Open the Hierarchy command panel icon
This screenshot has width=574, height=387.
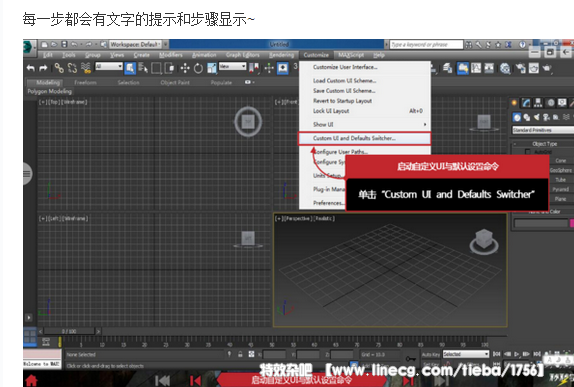tap(538, 103)
